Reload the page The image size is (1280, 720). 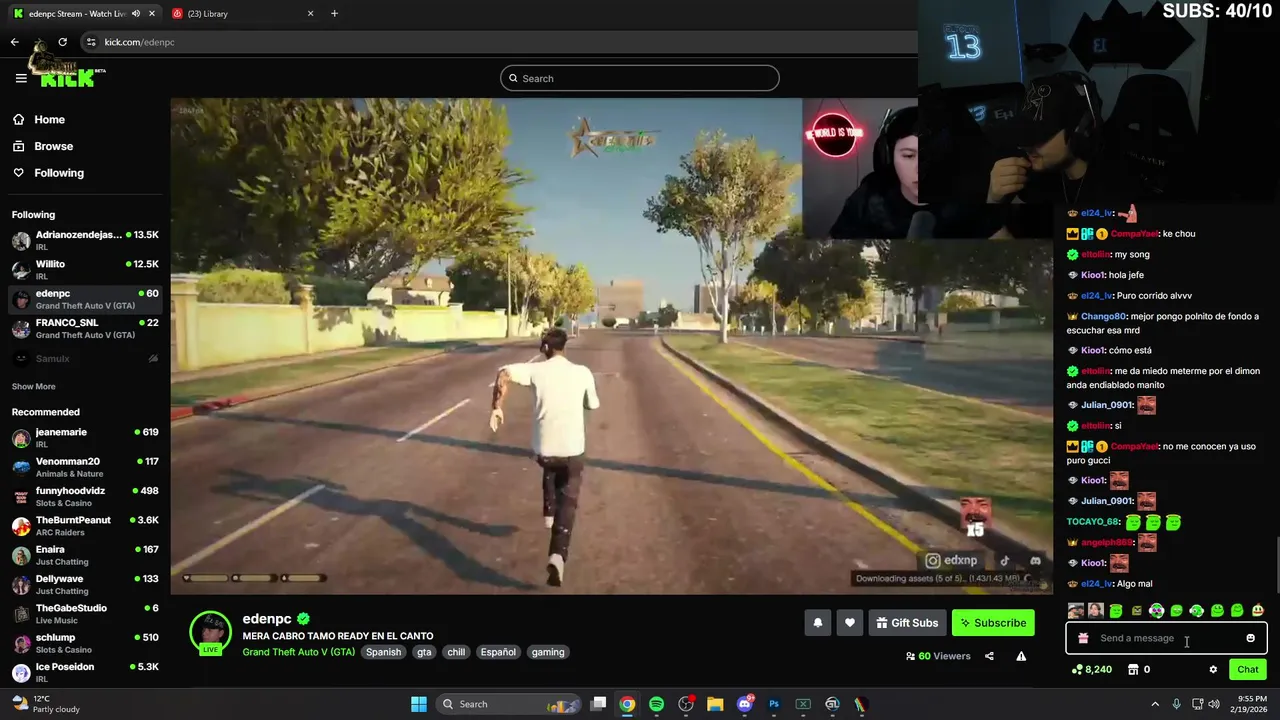tap(62, 42)
